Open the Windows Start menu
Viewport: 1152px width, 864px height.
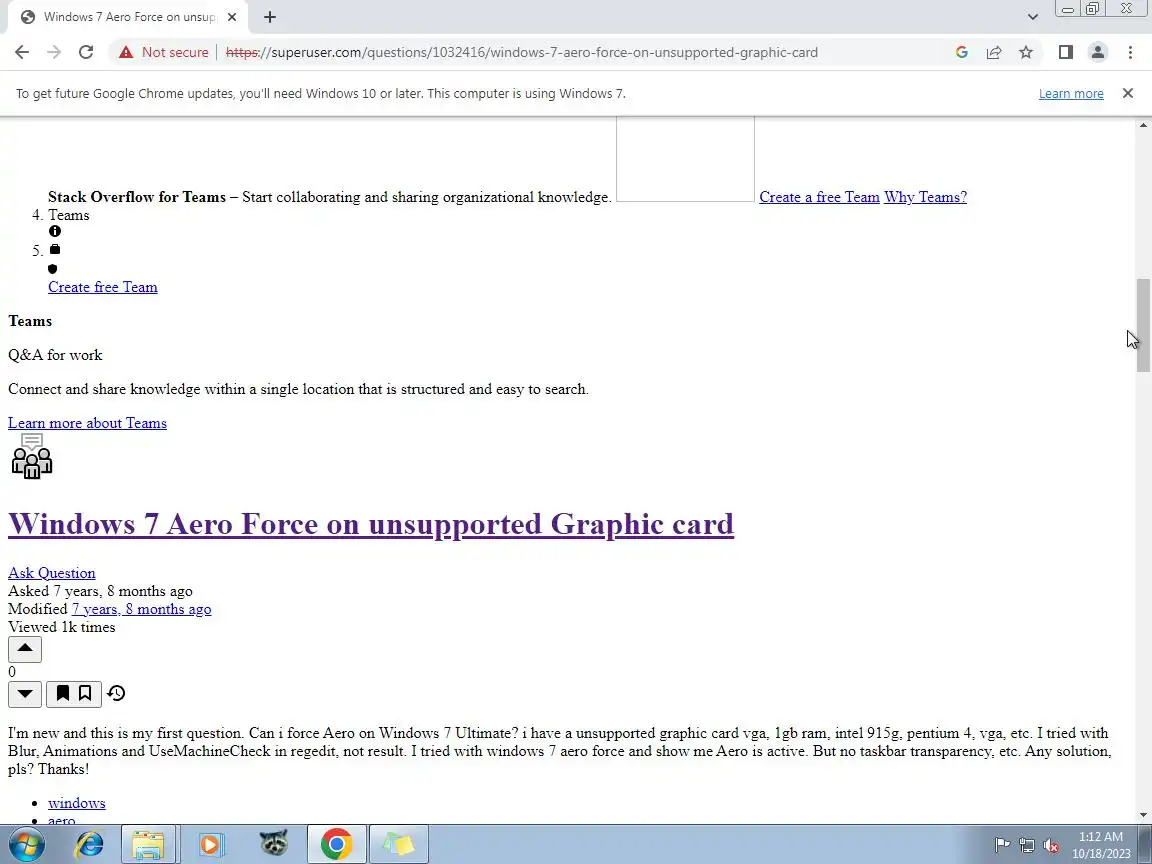click(26, 844)
